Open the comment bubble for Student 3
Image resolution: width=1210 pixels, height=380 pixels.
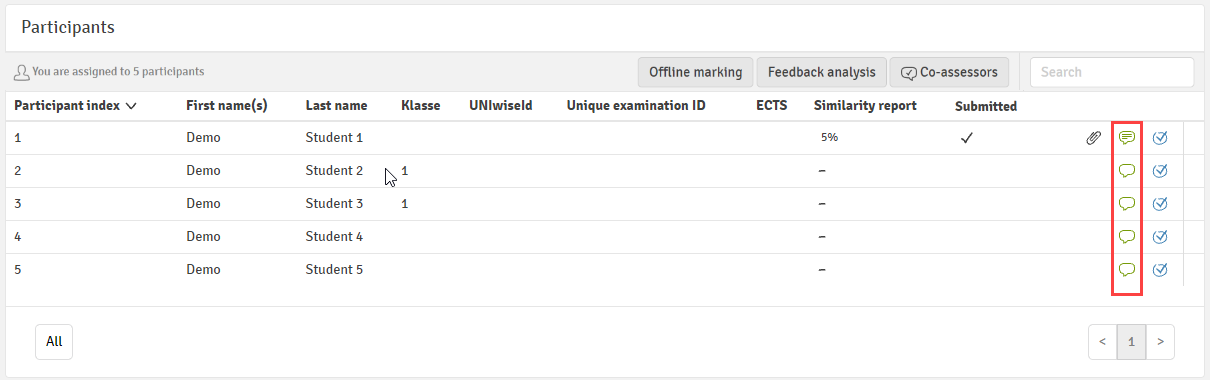[1127, 204]
